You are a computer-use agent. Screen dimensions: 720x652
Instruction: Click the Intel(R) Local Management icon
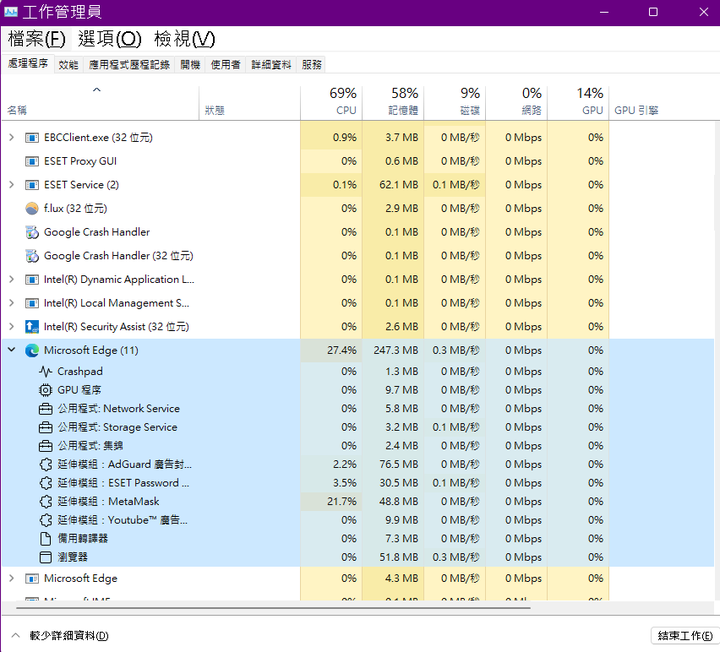point(32,304)
